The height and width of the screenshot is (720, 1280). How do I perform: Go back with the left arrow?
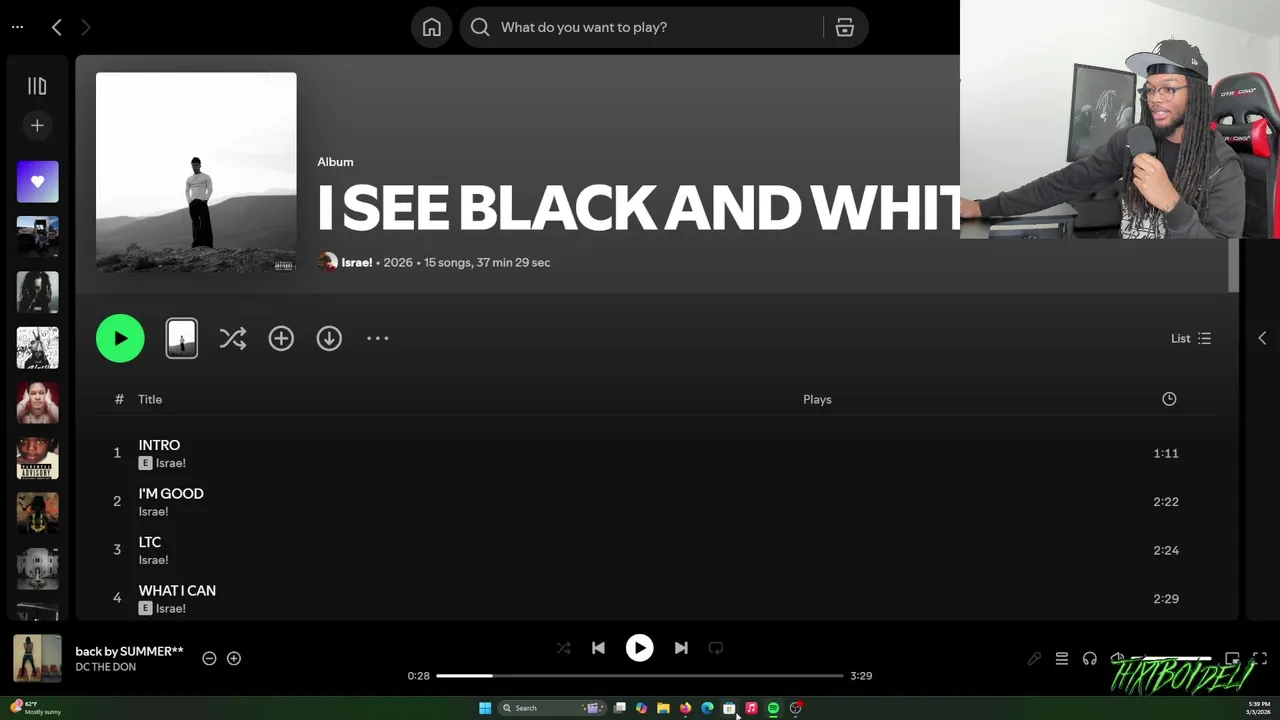coord(57,27)
